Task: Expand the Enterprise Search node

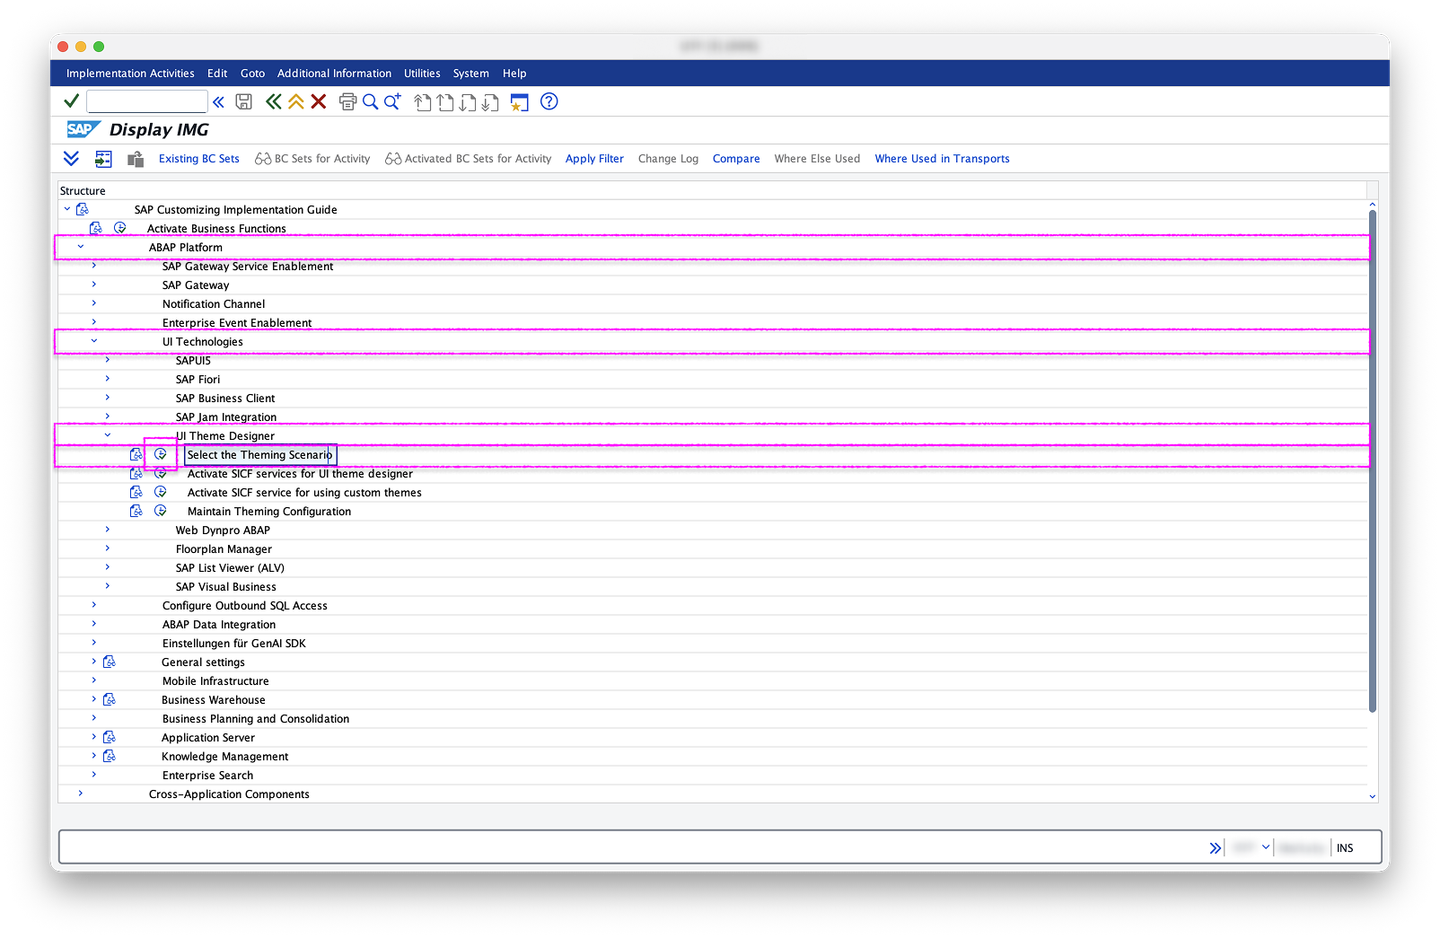Action: [x=94, y=775]
